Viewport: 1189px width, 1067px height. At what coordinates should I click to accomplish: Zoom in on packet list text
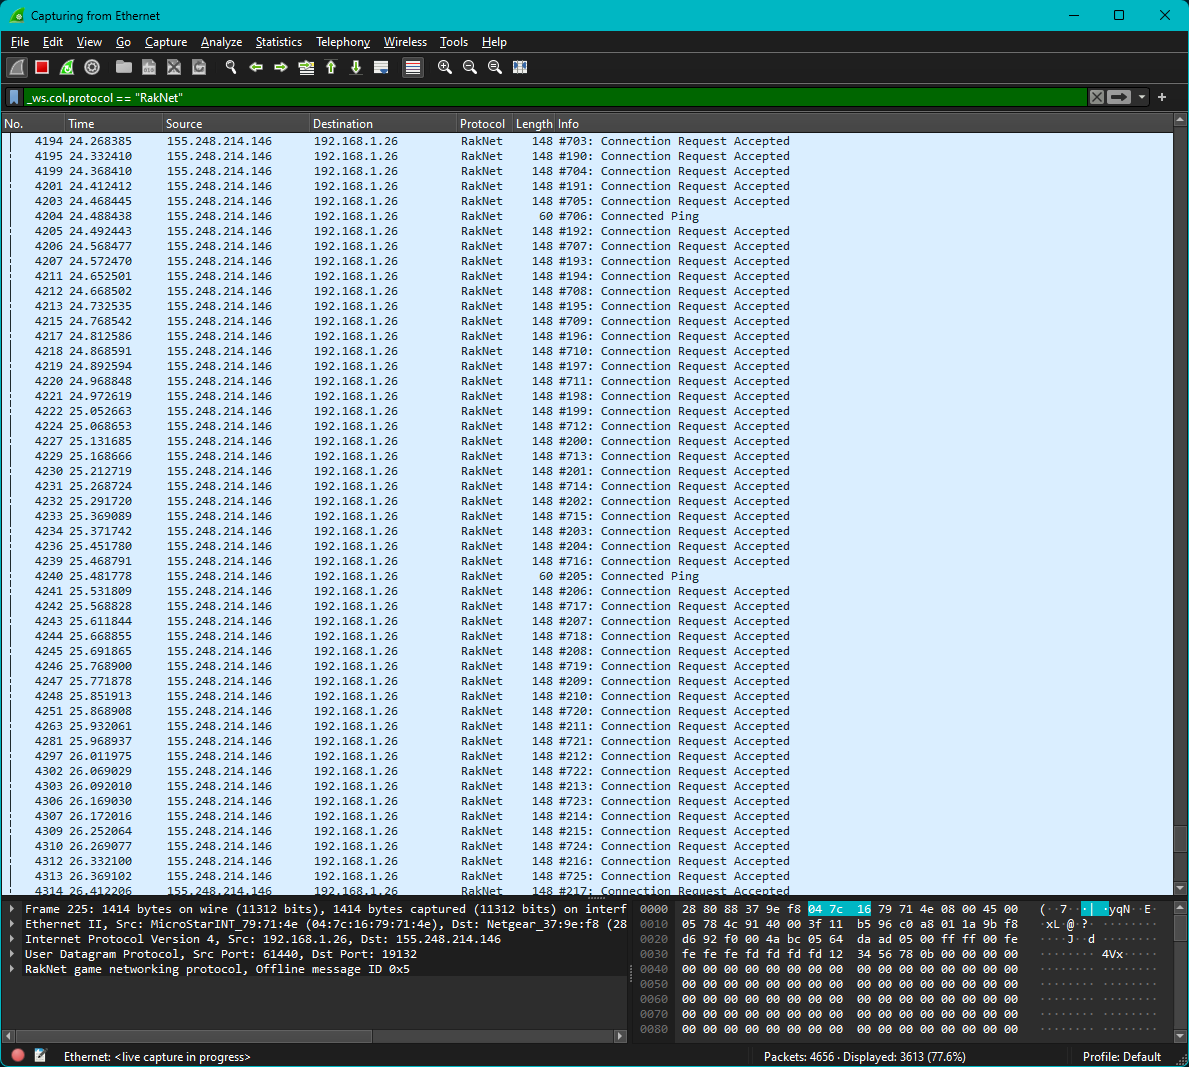coord(444,67)
